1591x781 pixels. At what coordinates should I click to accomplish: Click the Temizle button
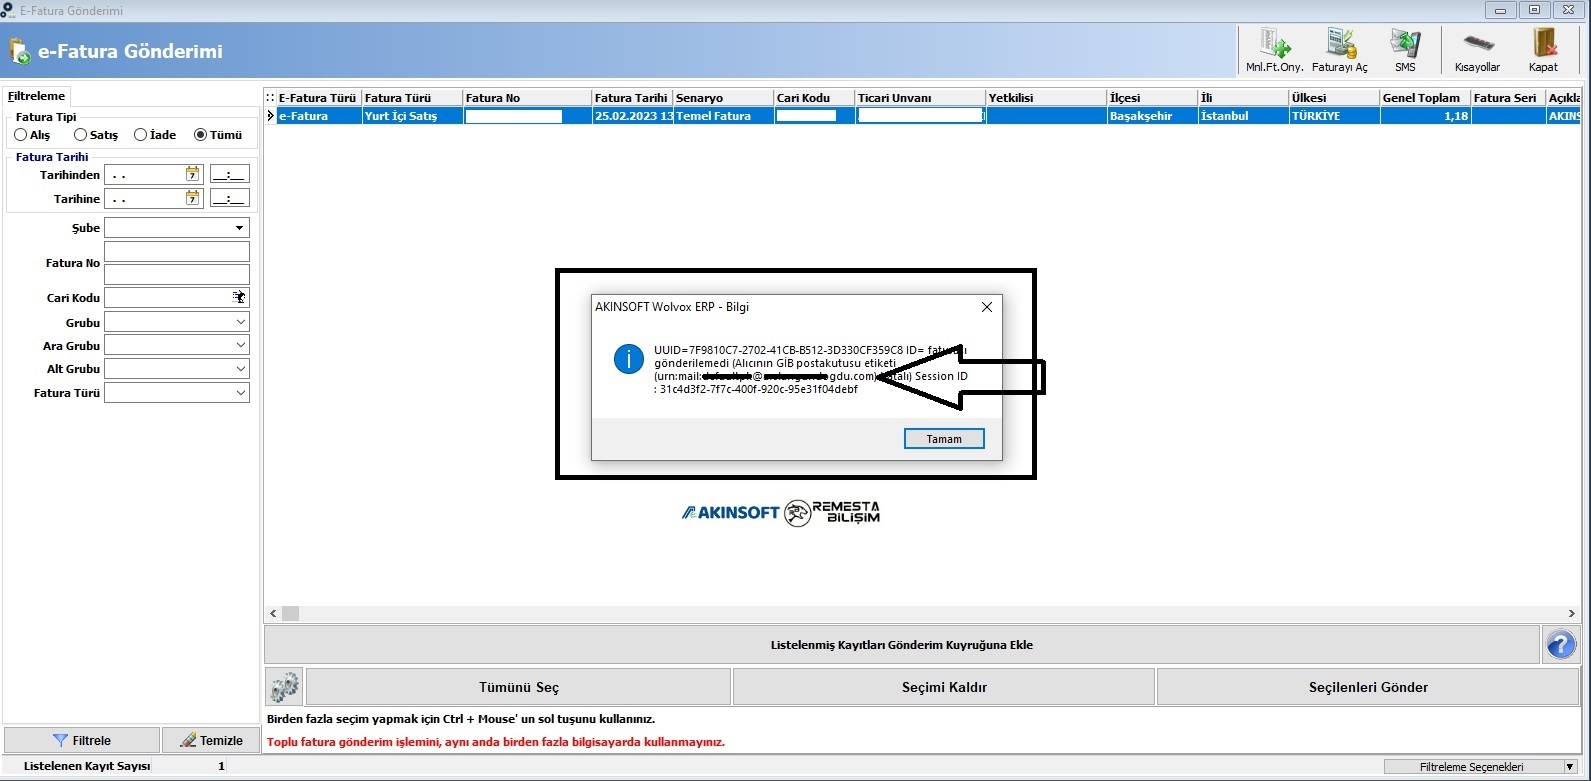click(x=211, y=740)
